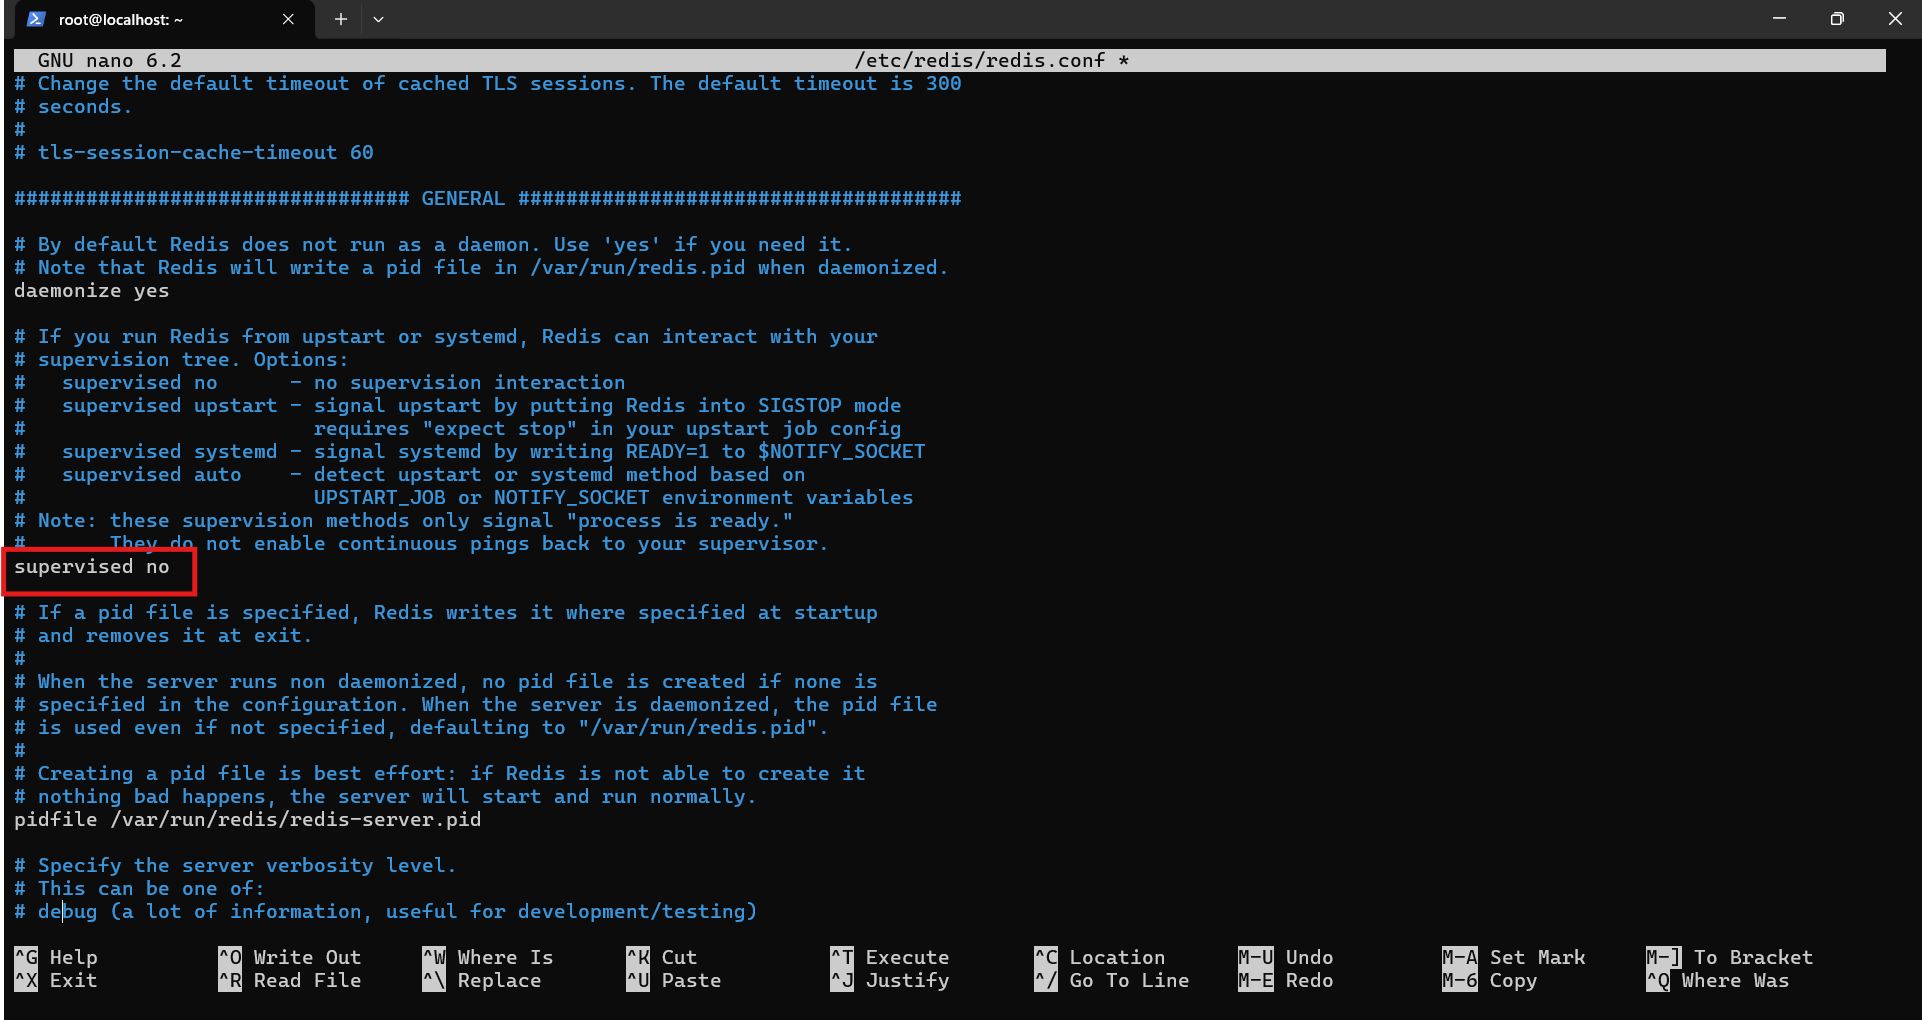Click the highlighted supervised no line
This screenshot has height=1020, width=1922.
(95, 567)
